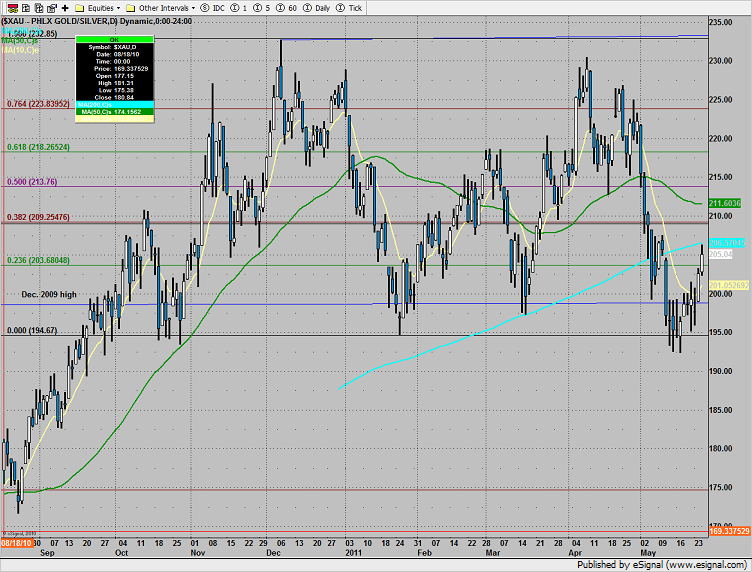Click the 175.00 price axis label
Screen dimensions: 752x572
click(x=721, y=488)
